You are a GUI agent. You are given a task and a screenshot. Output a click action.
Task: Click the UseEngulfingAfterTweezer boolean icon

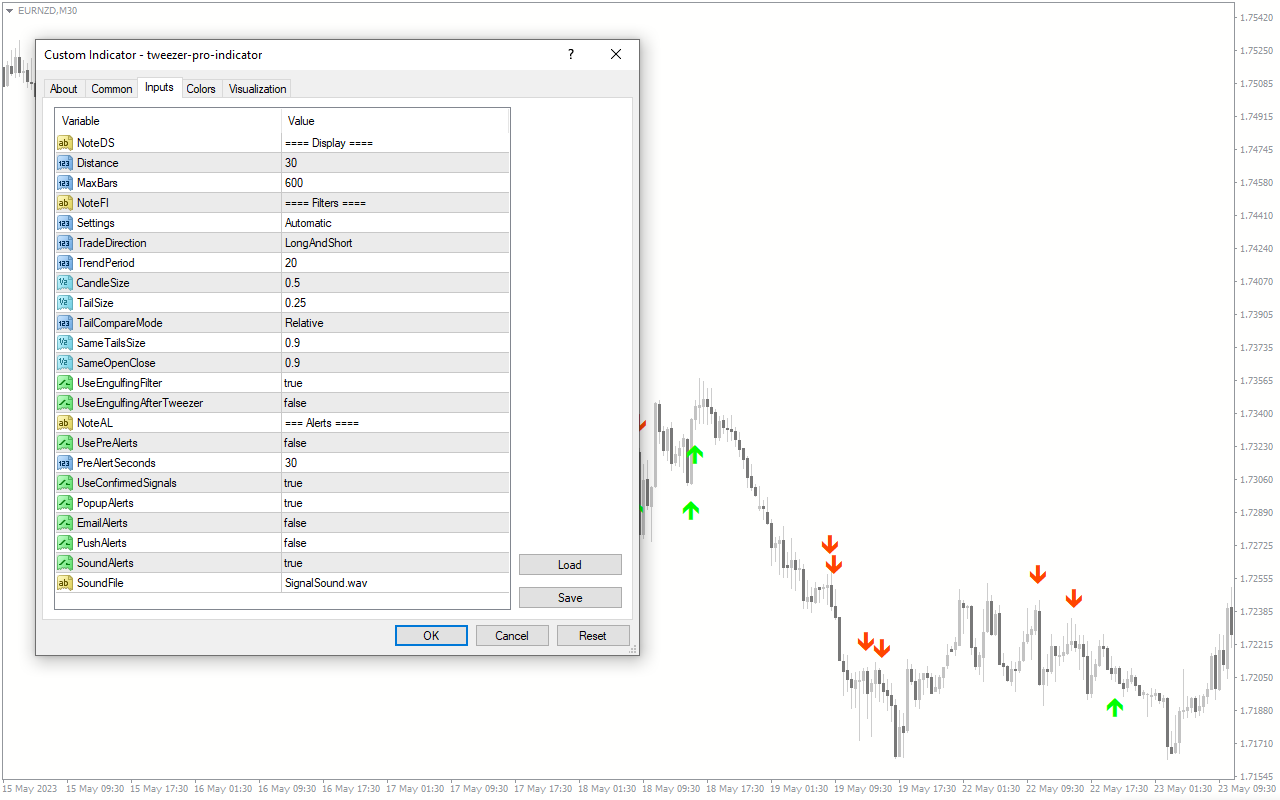pyautogui.click(x=65, y=403)
